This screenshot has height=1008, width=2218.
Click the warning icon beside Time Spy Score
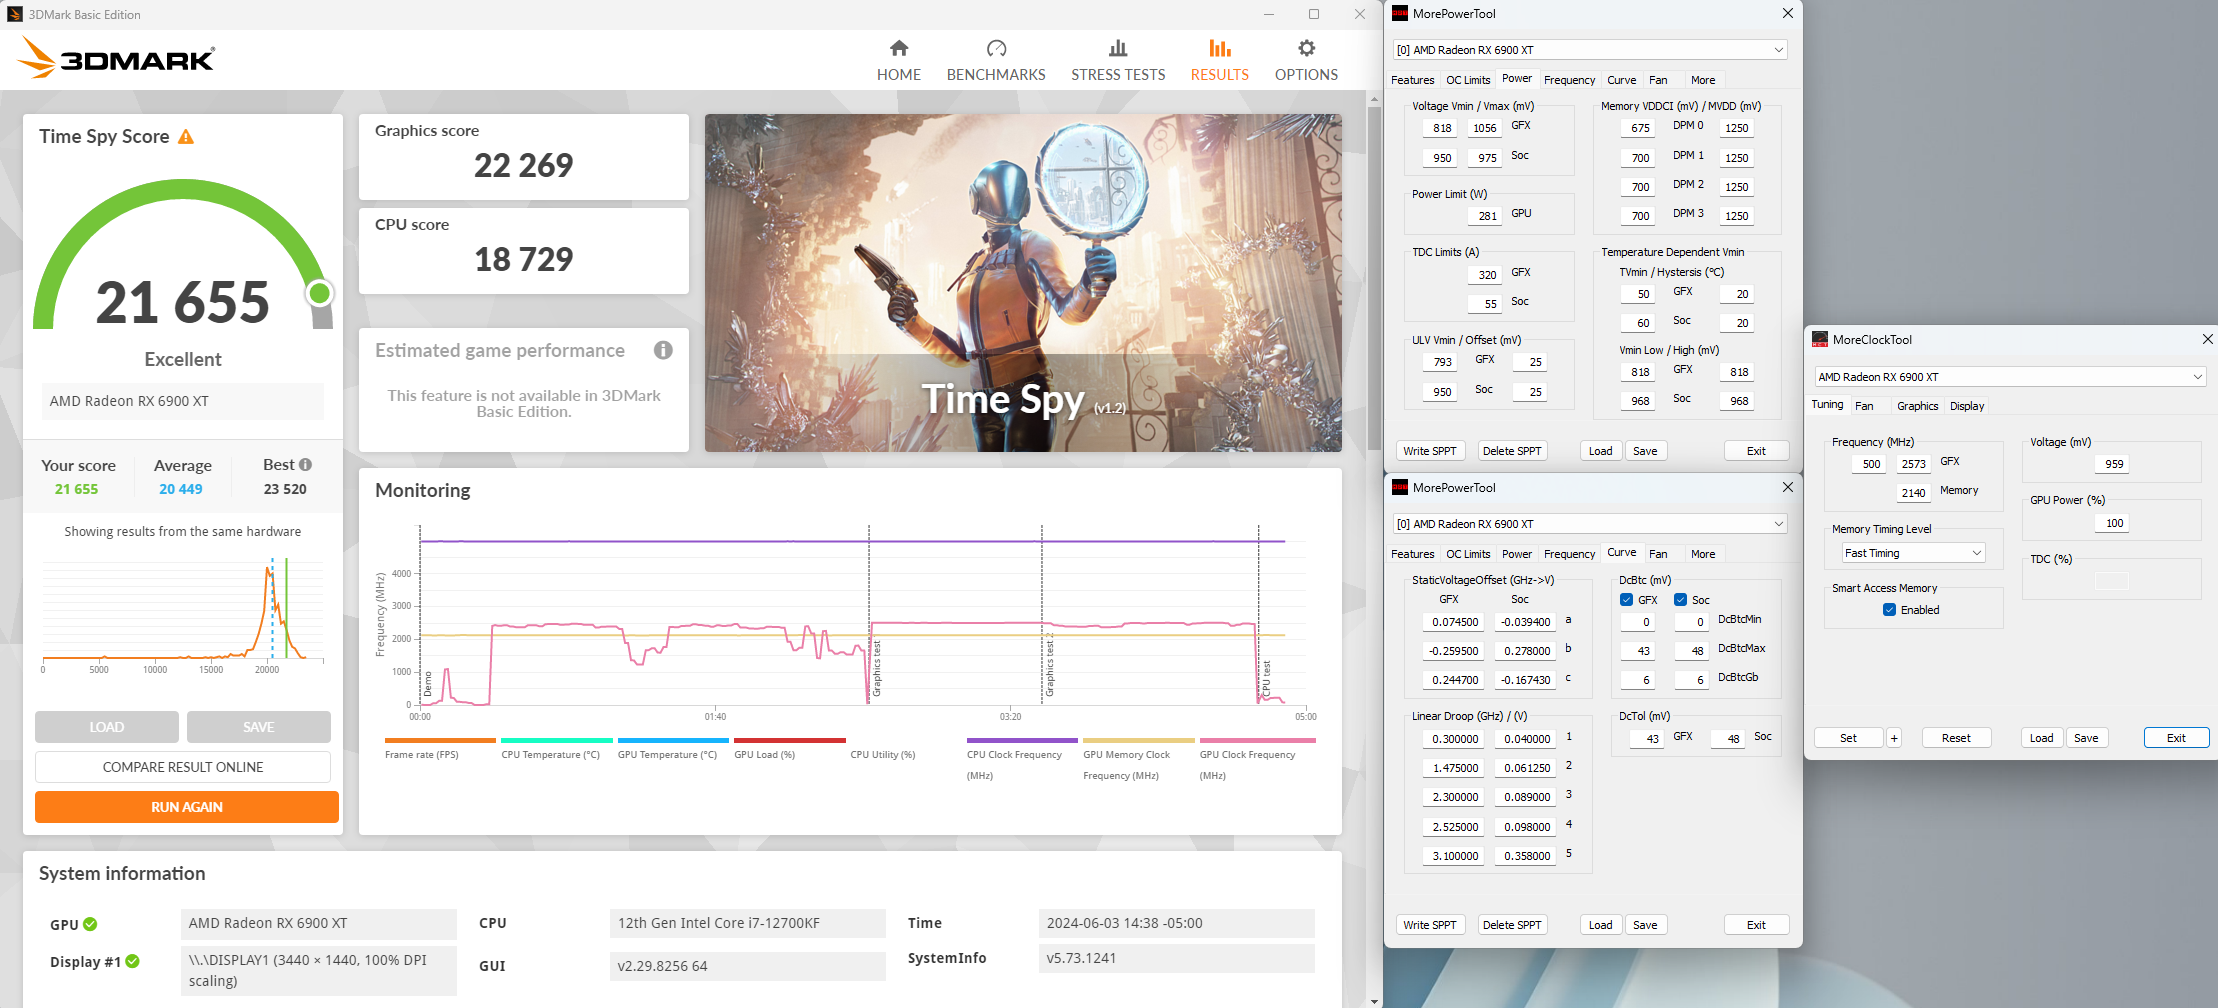(x=186, y=136)
